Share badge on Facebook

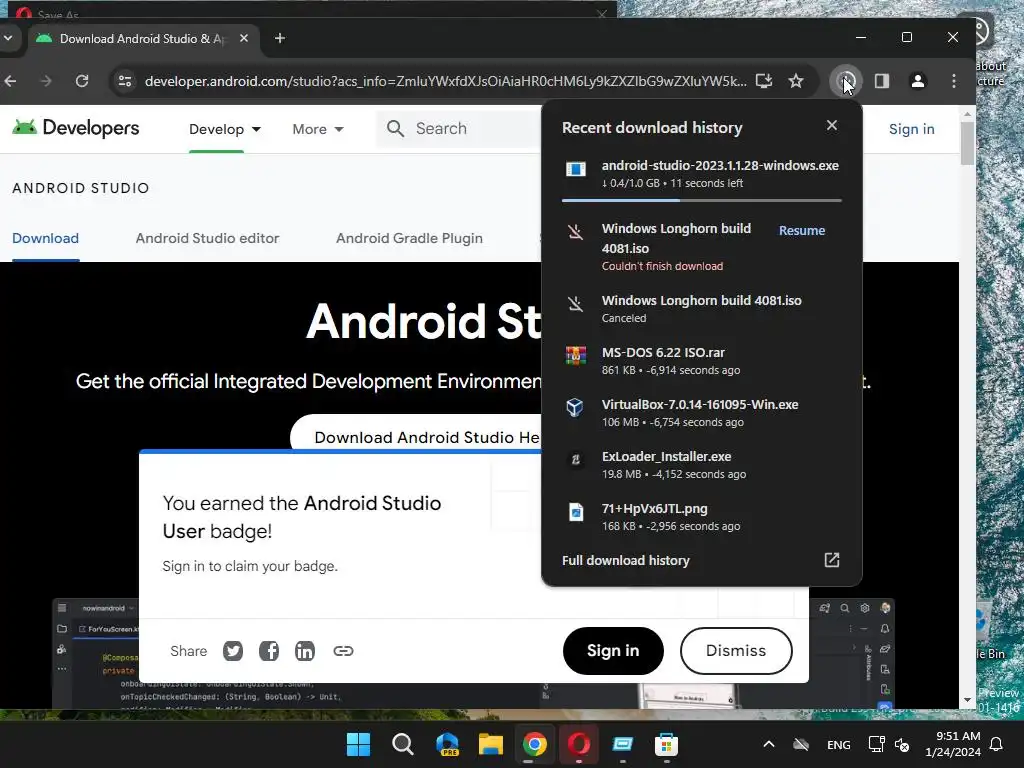(268, 651)
